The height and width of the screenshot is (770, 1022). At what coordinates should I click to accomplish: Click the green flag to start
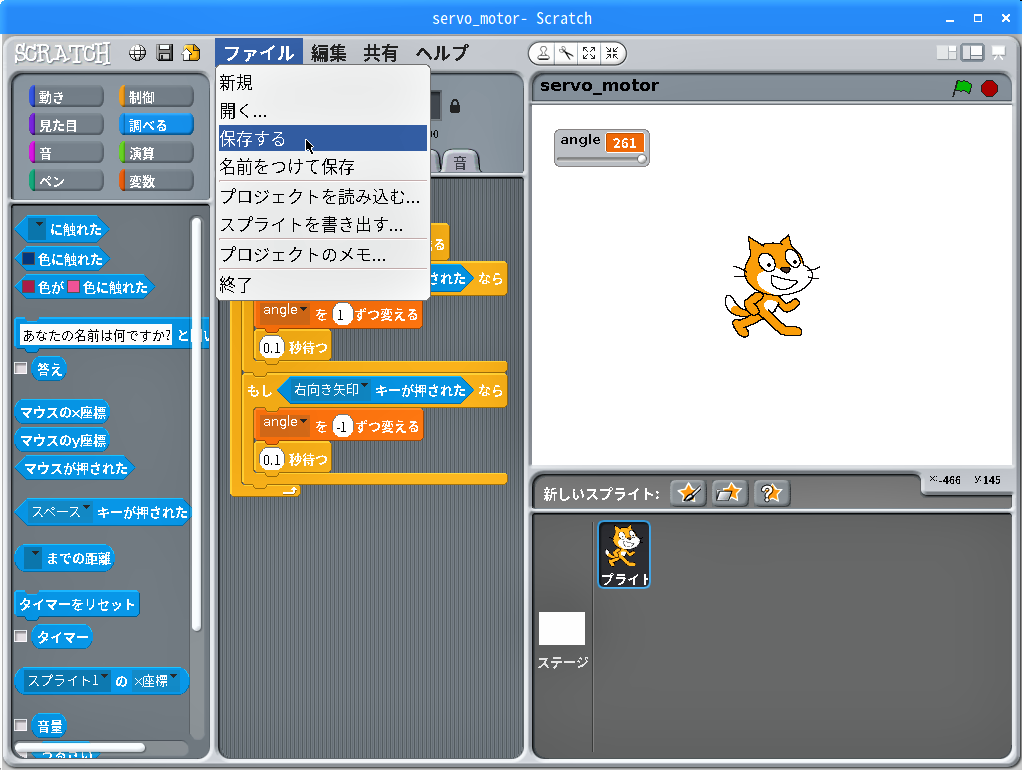[x=962, y=87]
